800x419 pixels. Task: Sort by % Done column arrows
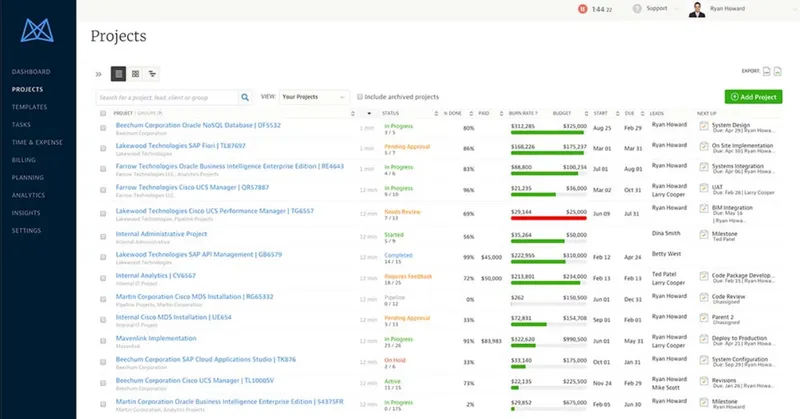[471, 113]
